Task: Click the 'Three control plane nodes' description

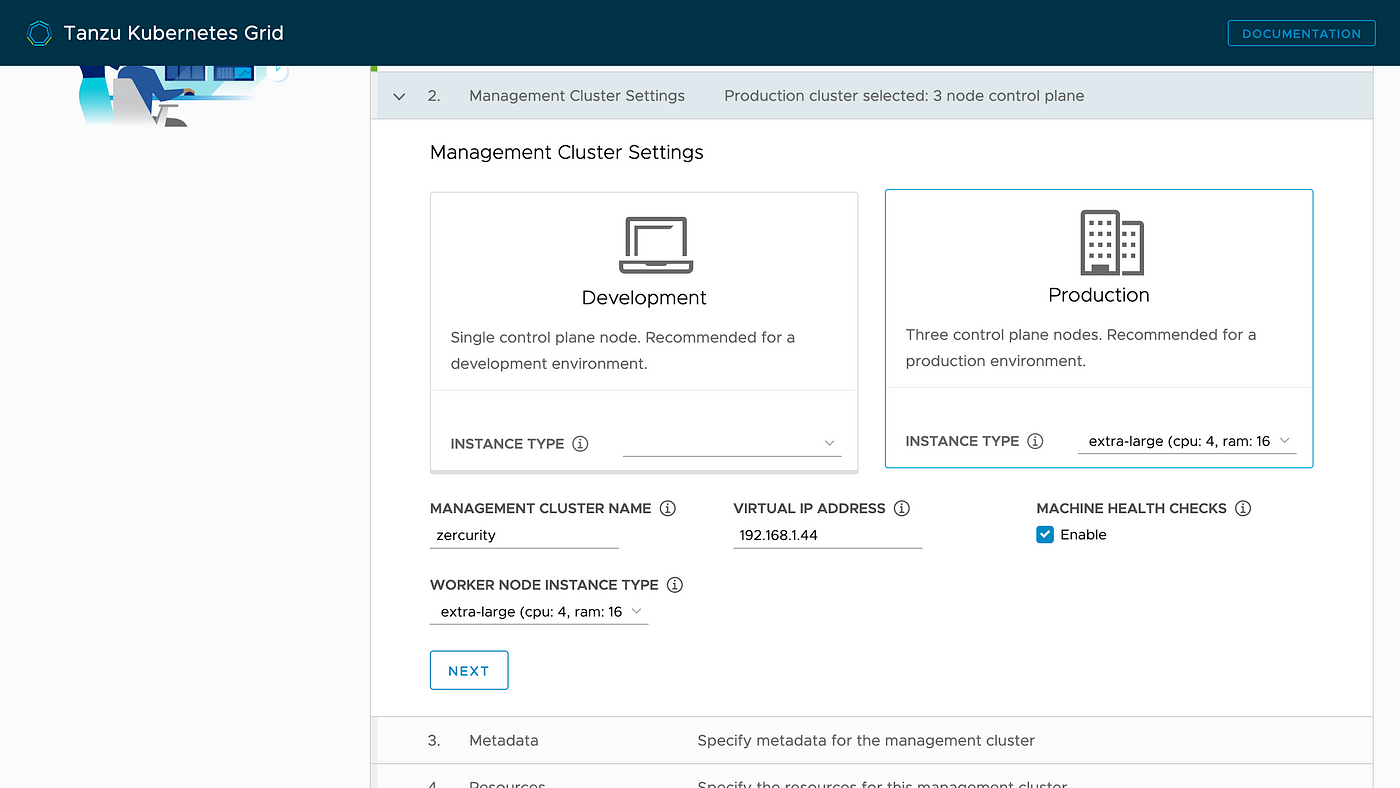Action: 1081,347
